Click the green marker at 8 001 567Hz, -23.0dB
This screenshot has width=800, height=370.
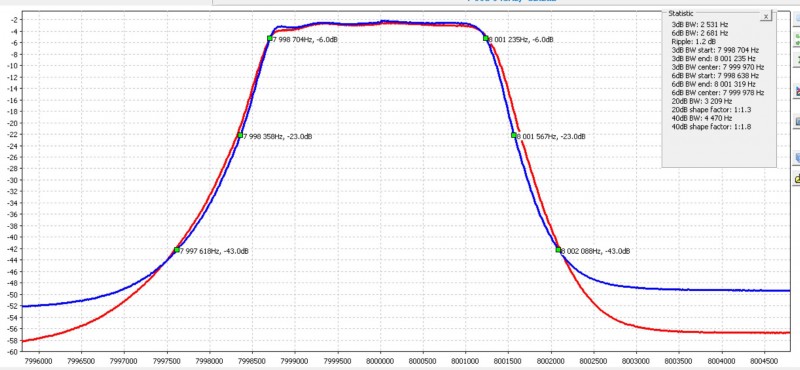click(514, 135)
